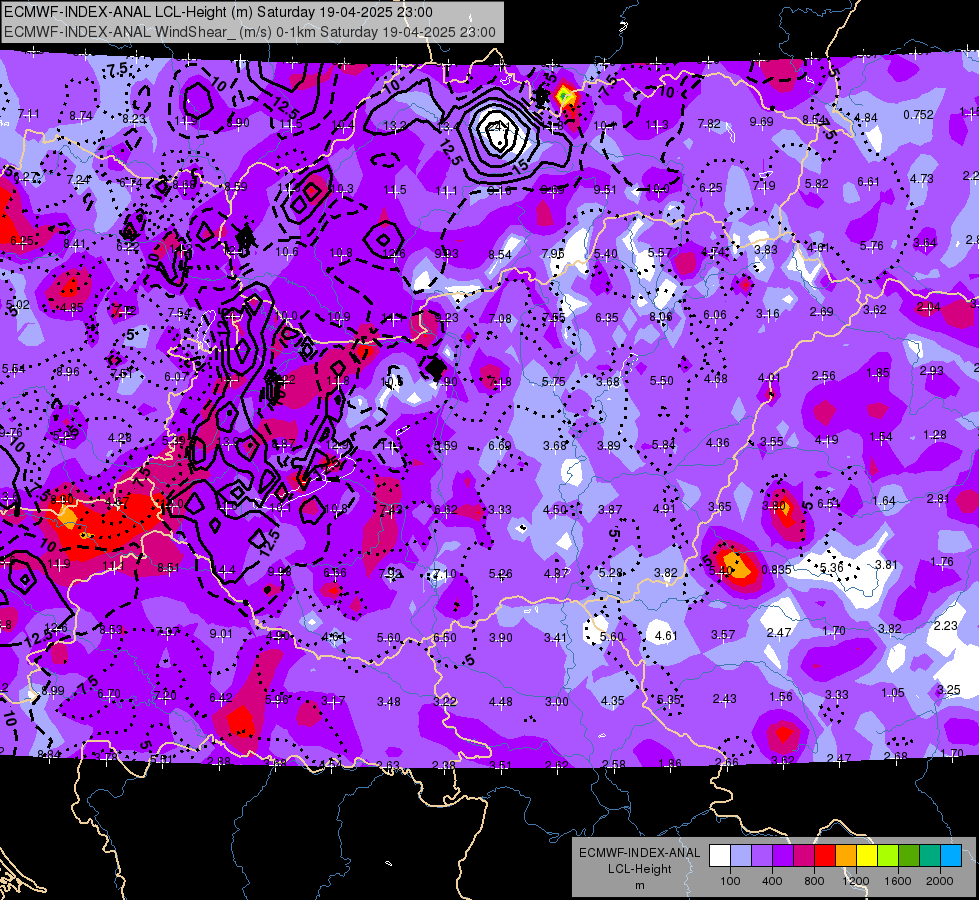Click the legend unit label 'm'
Image resolution: width=979 pixels, height=900 pixels.
click(x=639, y=886)
